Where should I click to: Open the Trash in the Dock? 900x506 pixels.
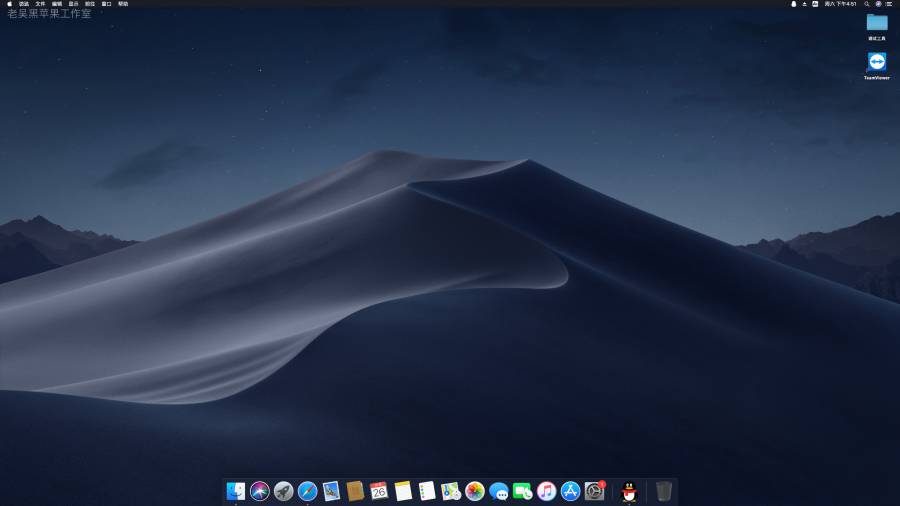tap(664, 491)
